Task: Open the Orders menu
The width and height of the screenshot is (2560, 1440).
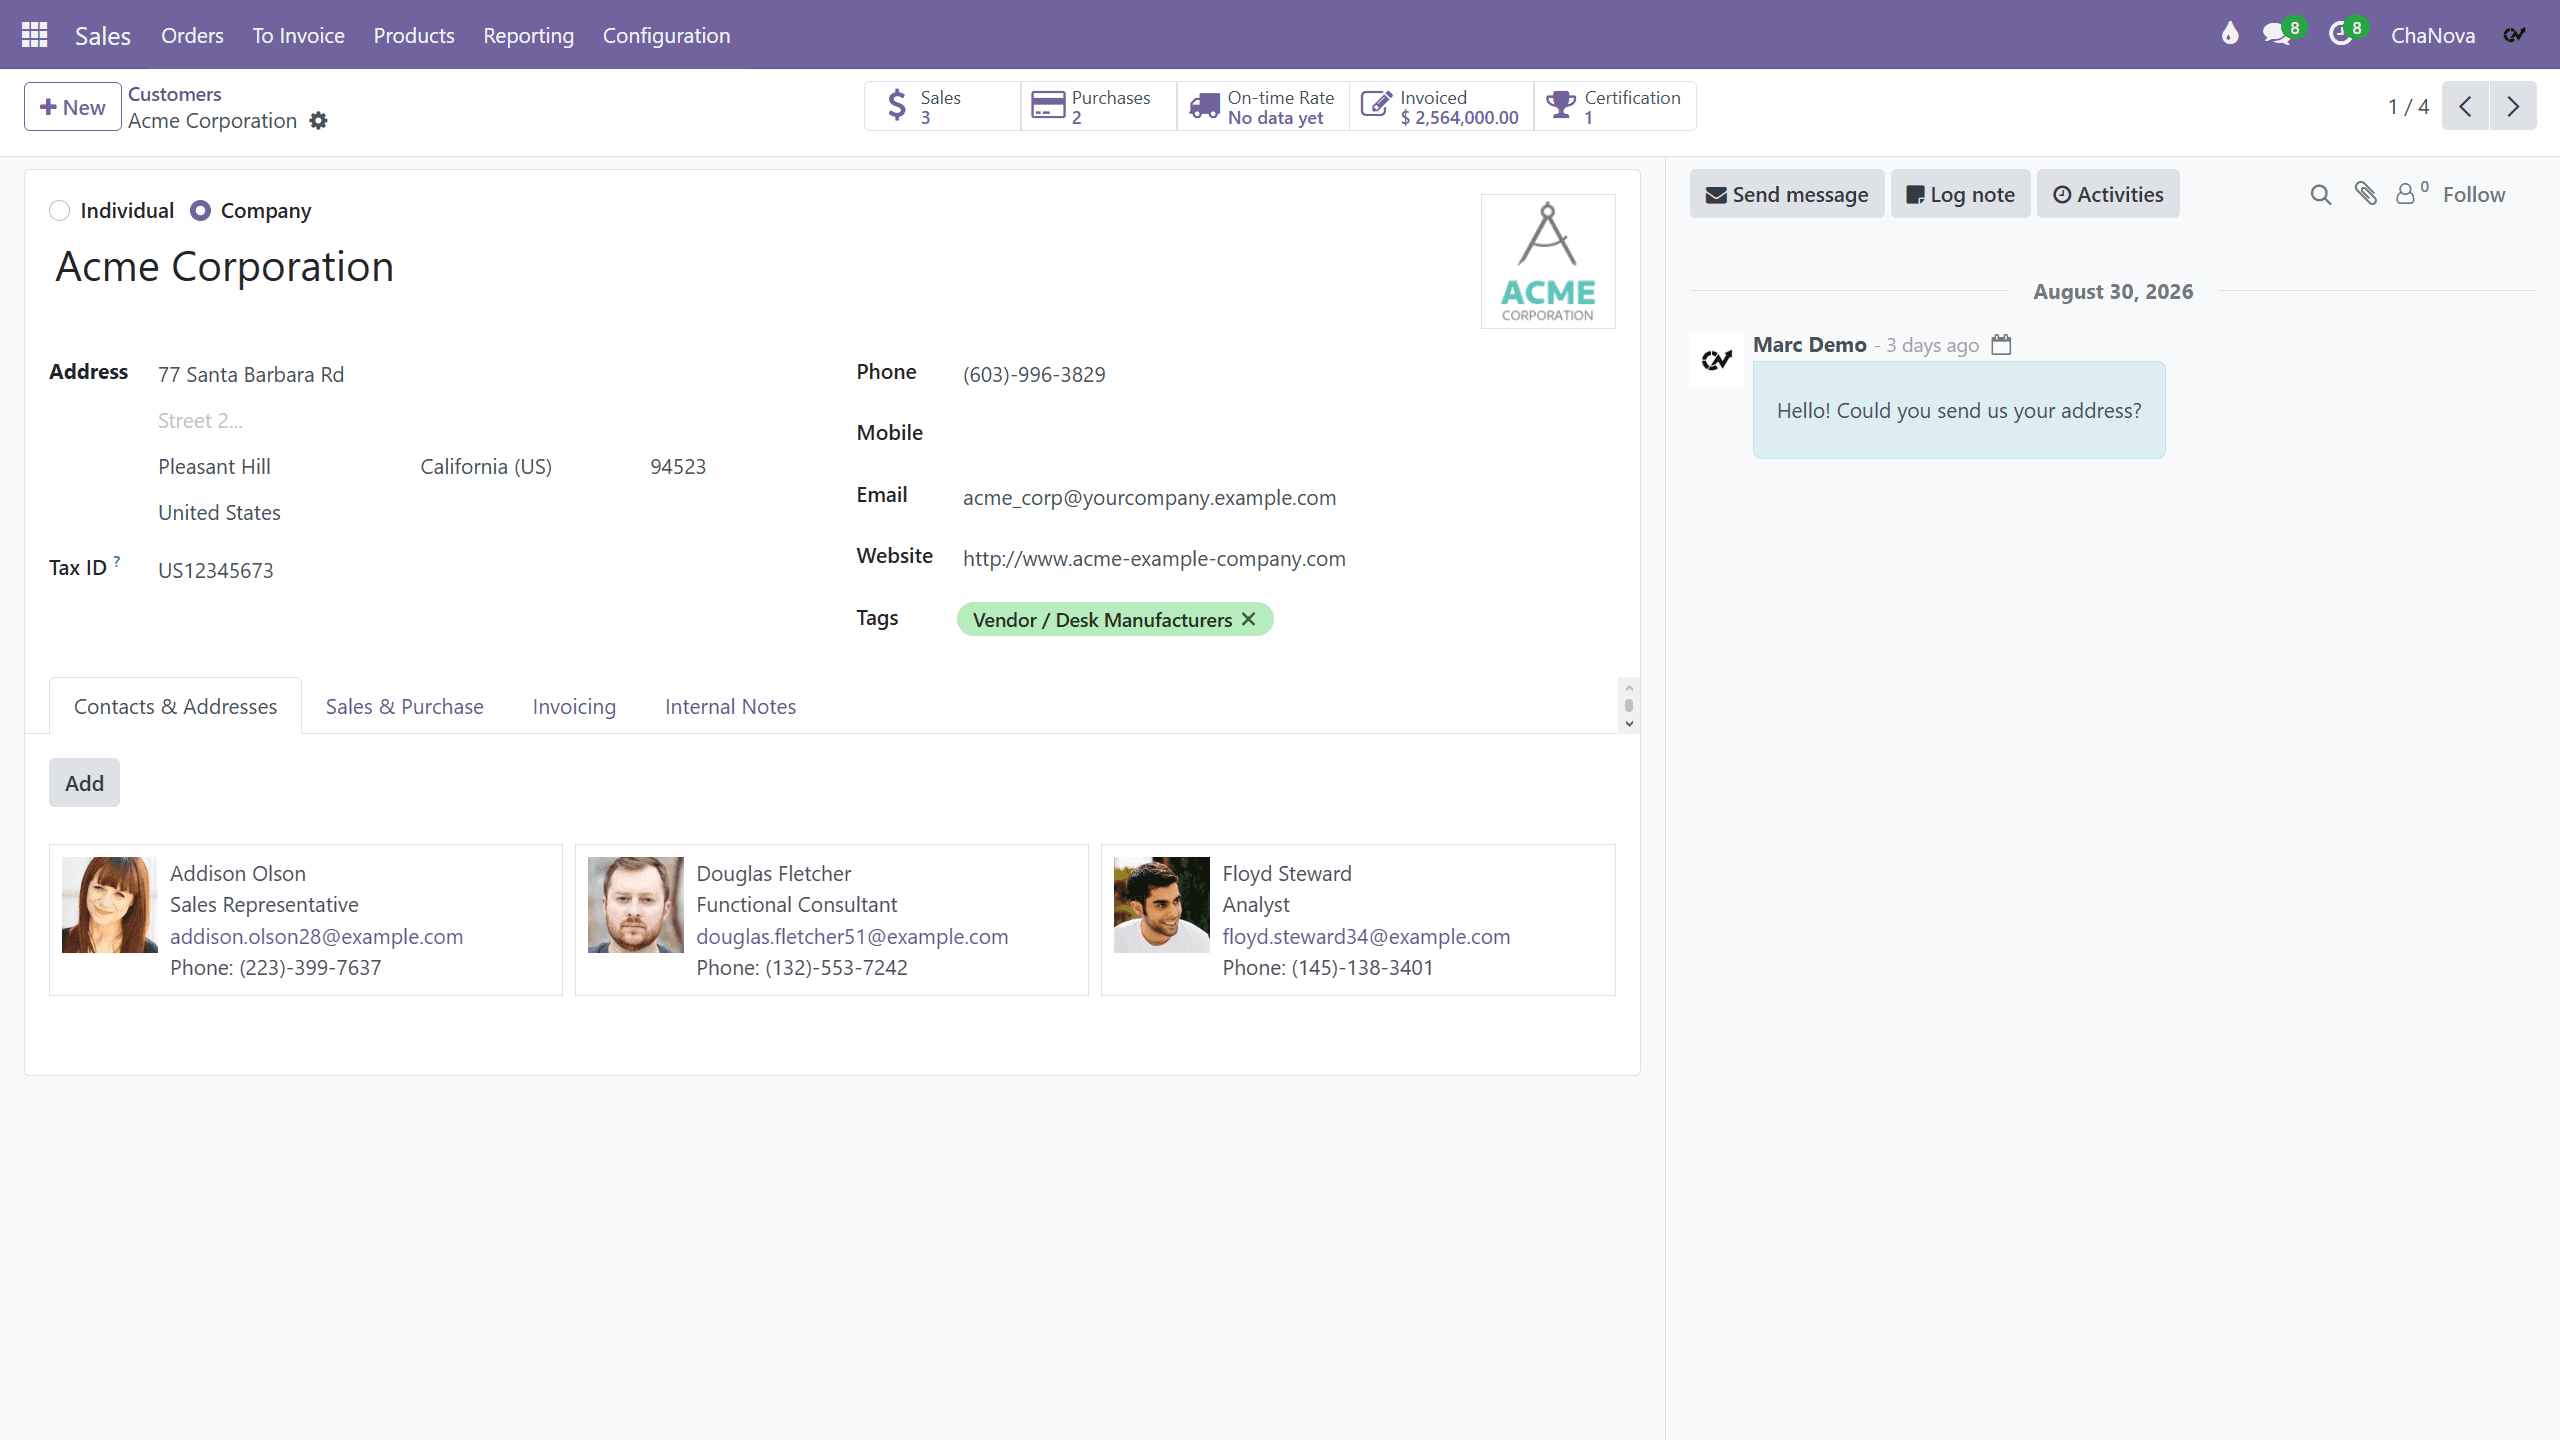Action: pyautogui.click(x=192, y=35)
